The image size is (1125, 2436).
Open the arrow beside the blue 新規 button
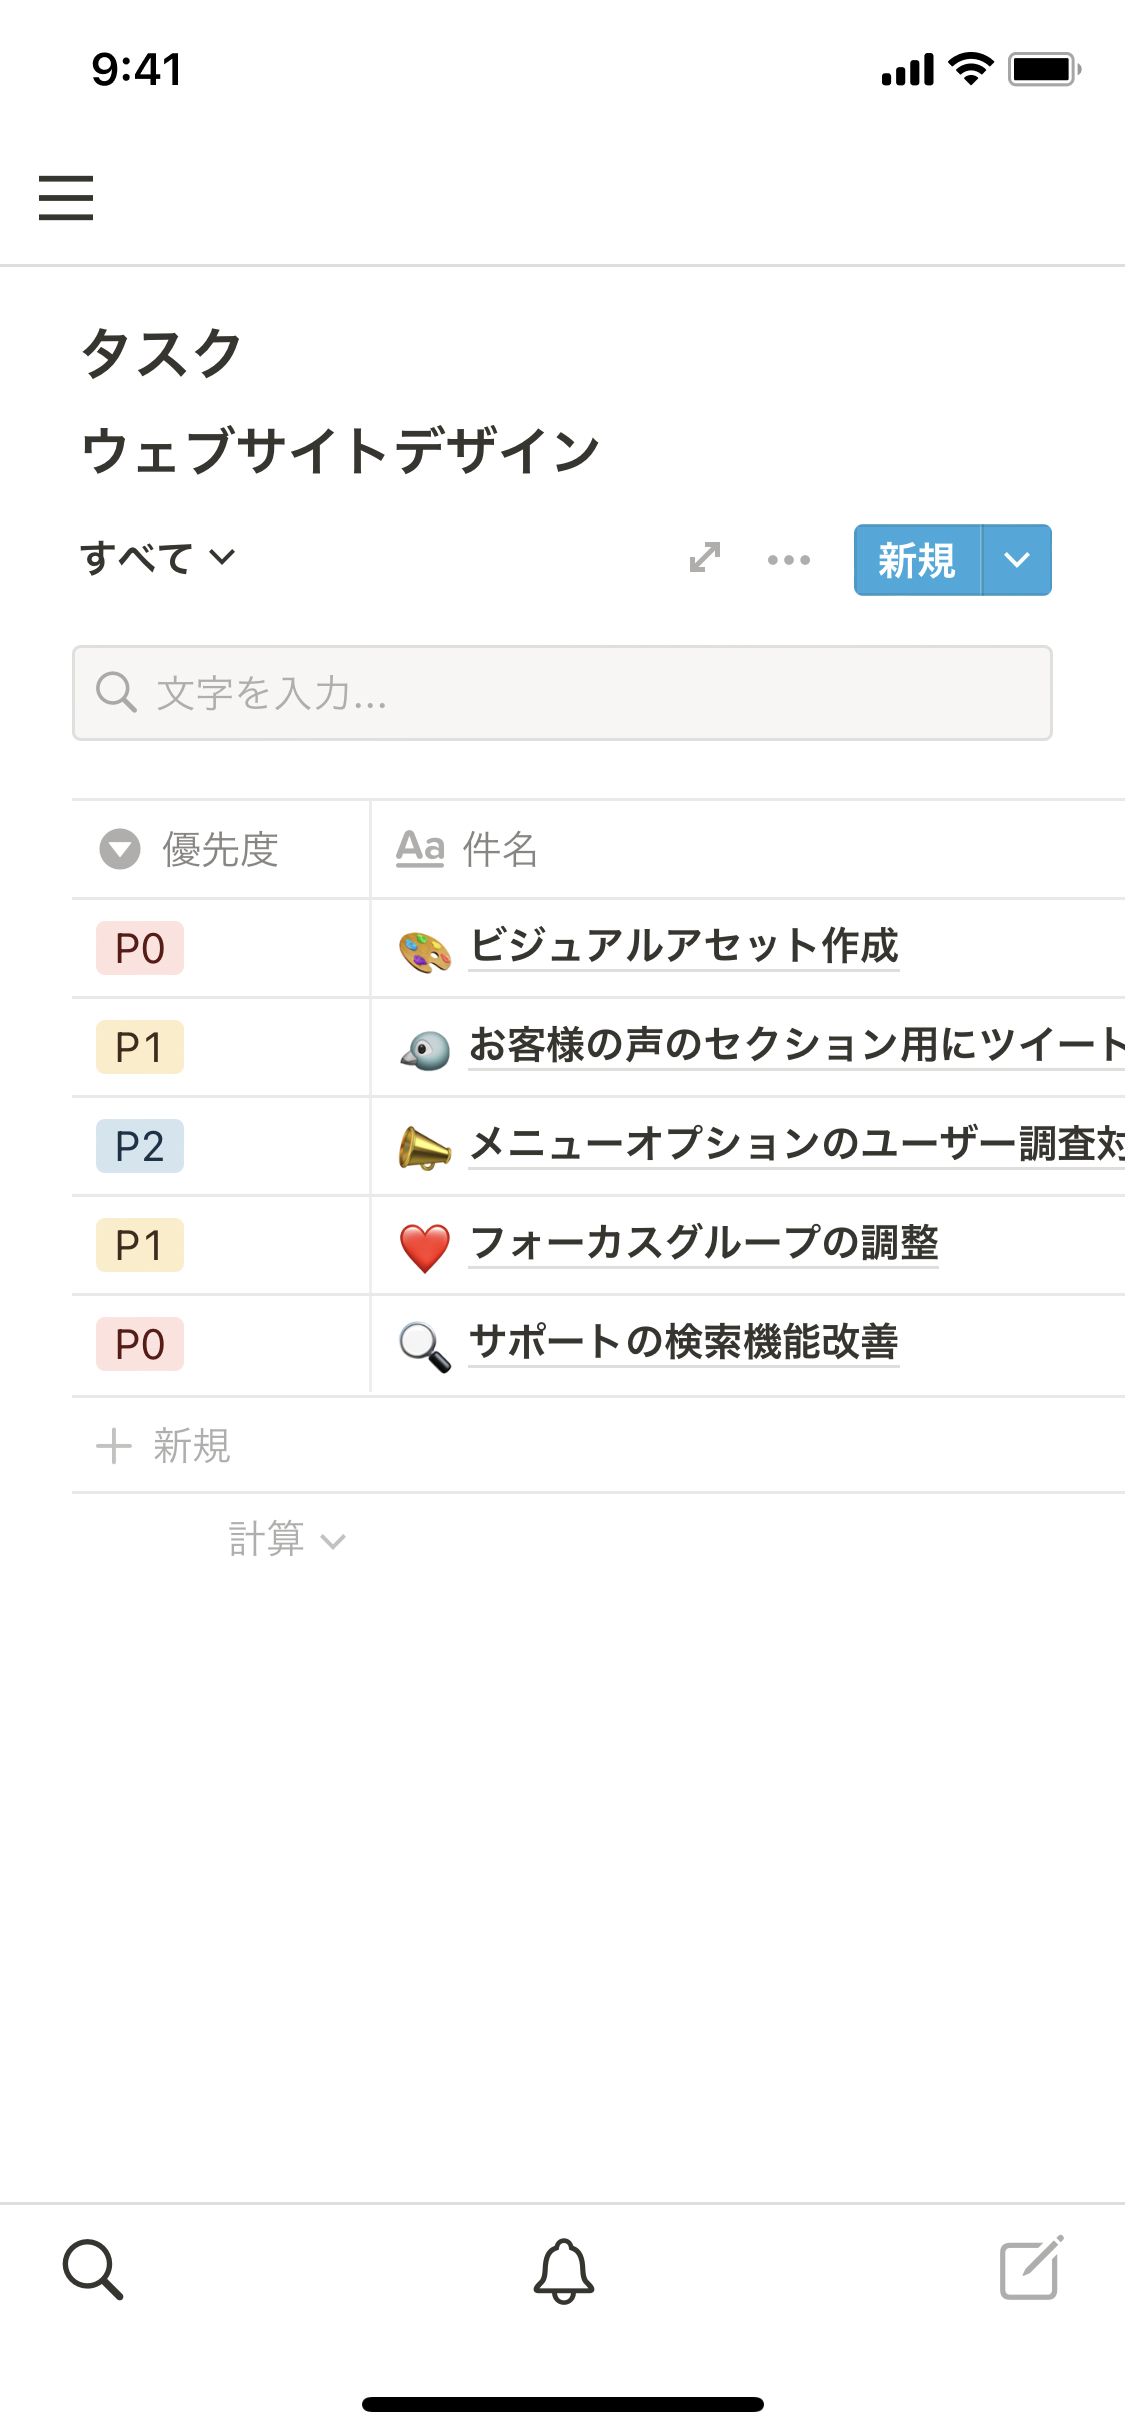point(1017,560)
